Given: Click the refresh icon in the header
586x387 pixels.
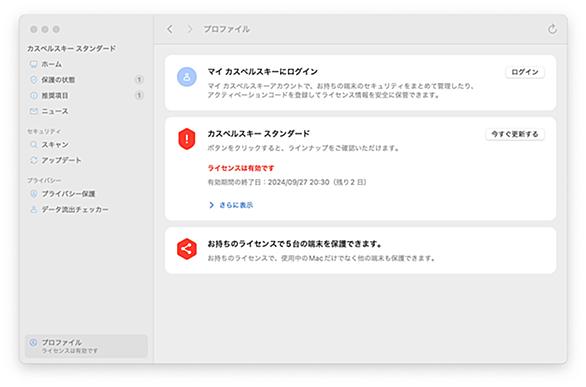Looking at the screenshot, I should [552, 29].
